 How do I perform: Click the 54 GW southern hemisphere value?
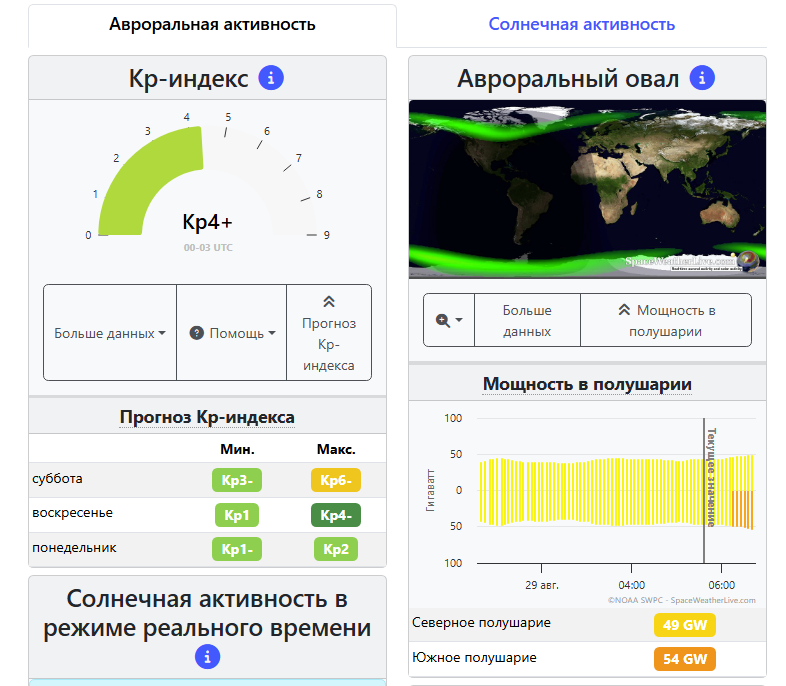685,658
